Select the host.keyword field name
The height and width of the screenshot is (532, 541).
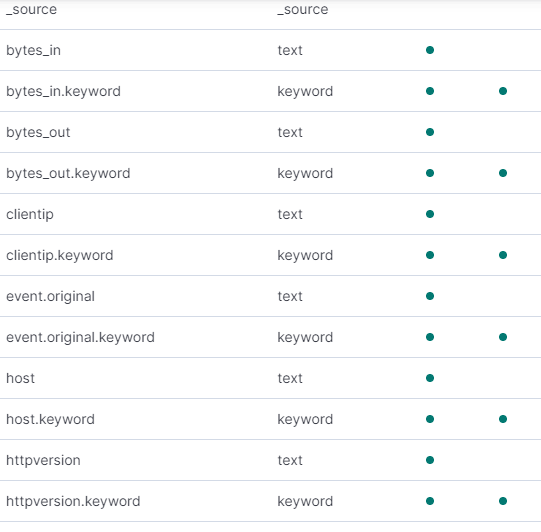[50, 420]
